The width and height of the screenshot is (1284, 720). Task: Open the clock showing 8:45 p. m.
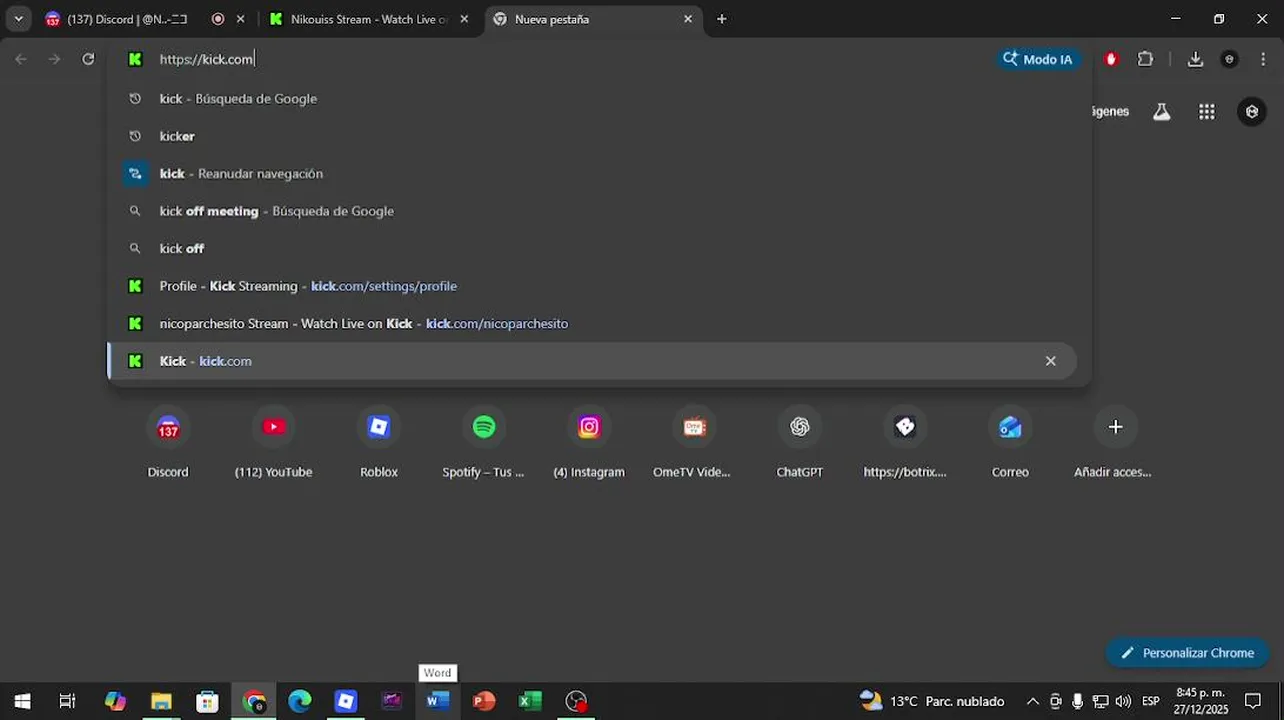[x=1201, y=701]
